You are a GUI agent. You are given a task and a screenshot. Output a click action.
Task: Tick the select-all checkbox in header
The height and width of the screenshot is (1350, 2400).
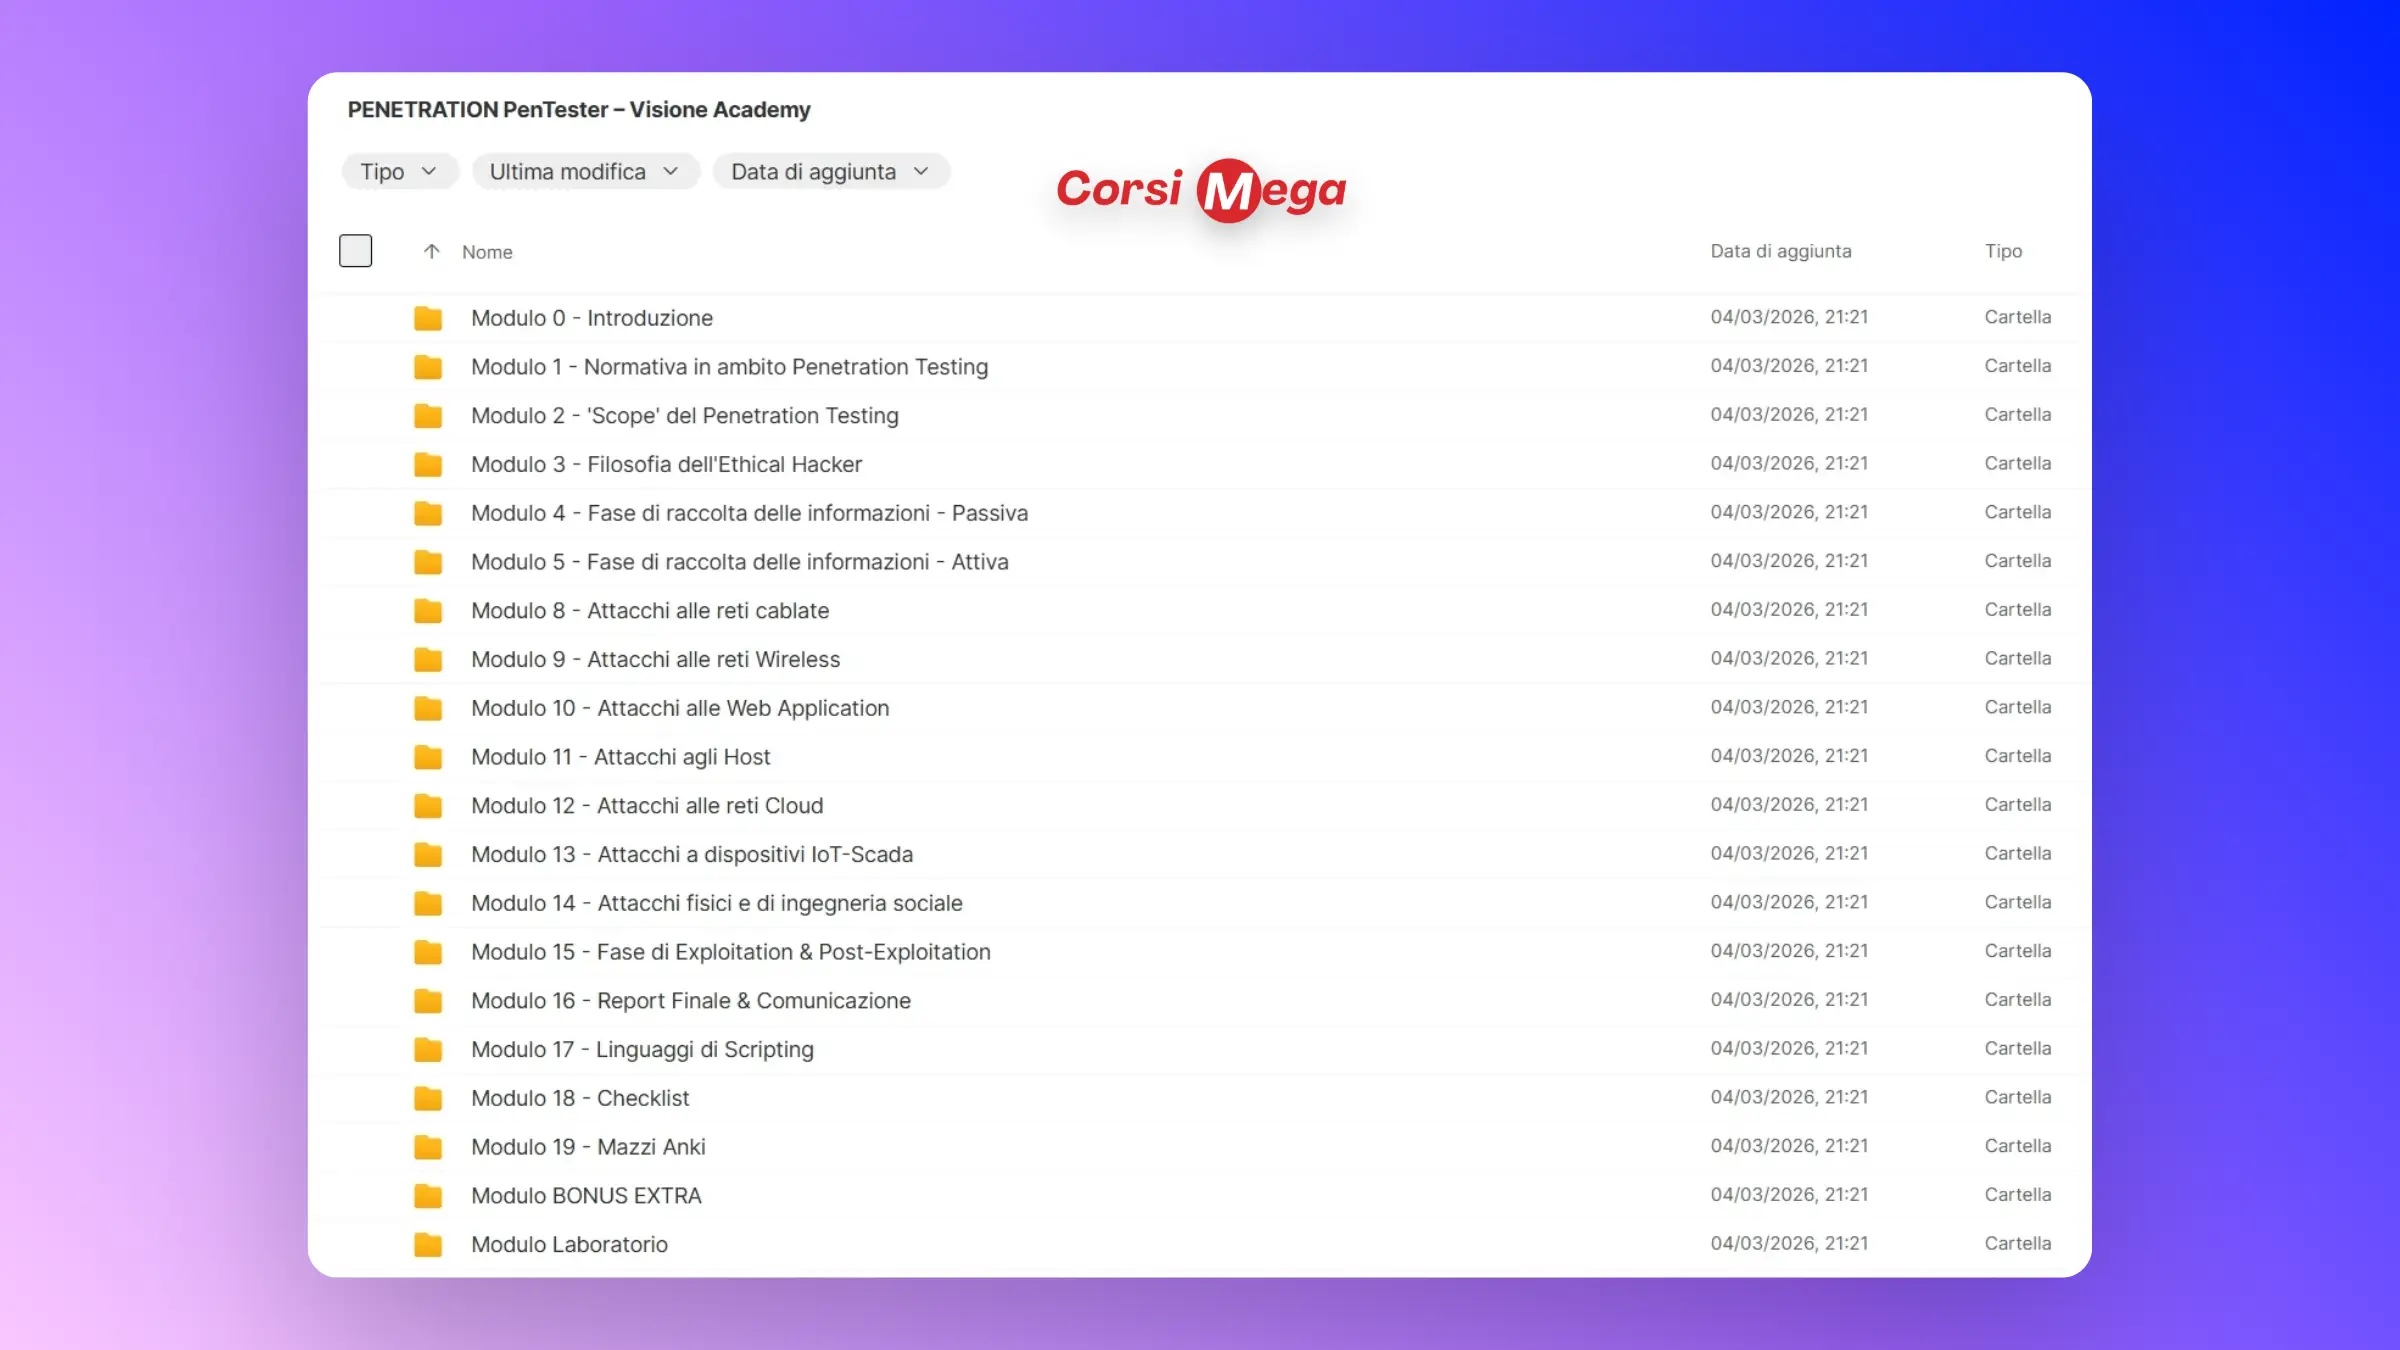355,251
